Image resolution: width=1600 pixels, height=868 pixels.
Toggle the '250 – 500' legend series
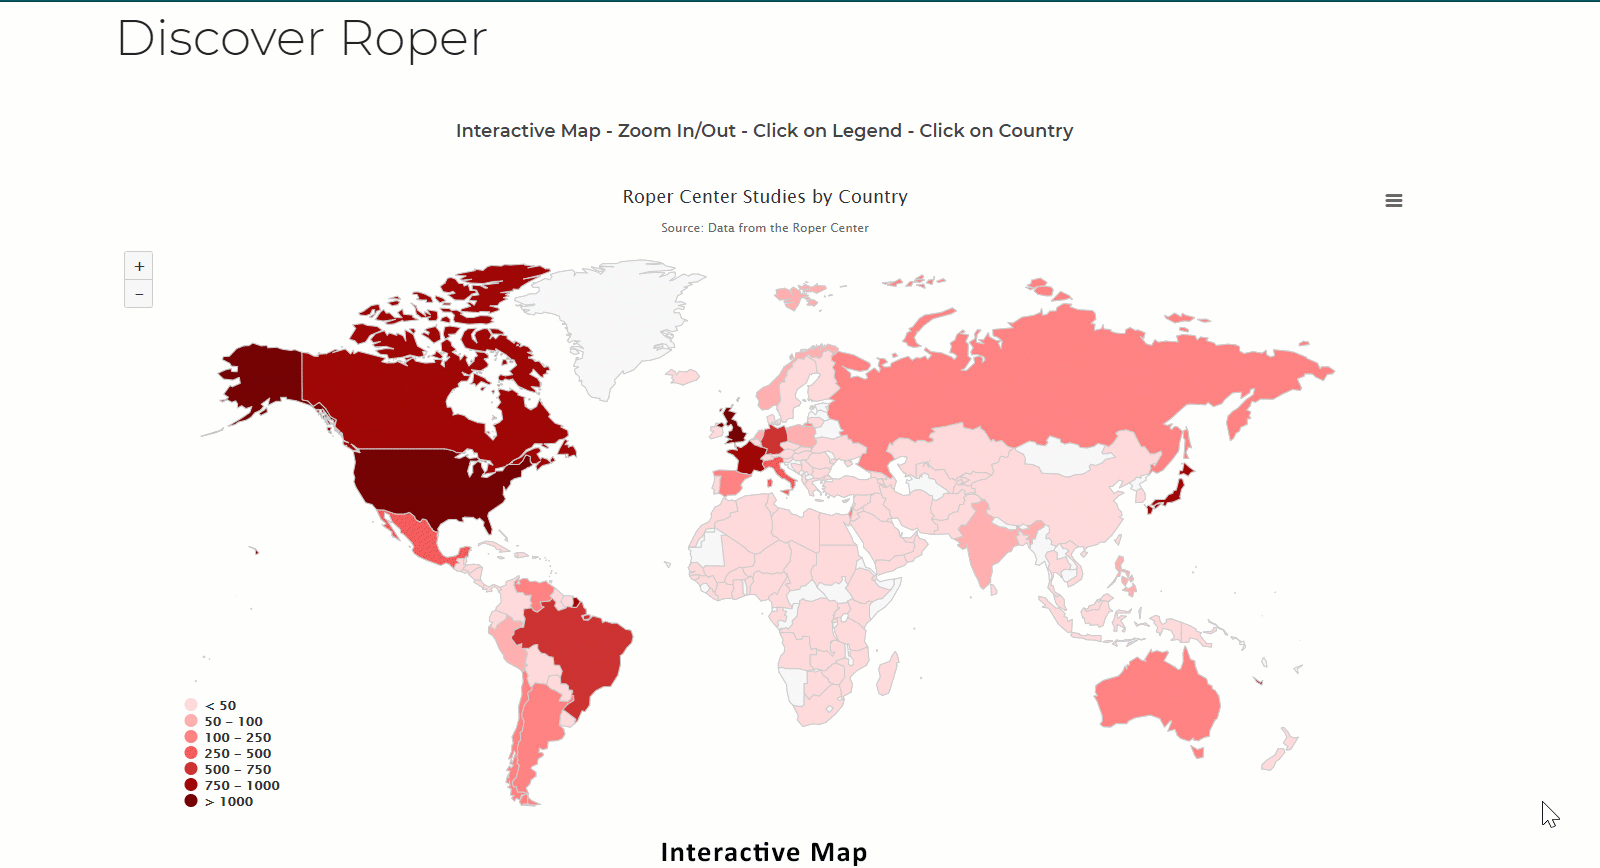click(x=228, y=753)
